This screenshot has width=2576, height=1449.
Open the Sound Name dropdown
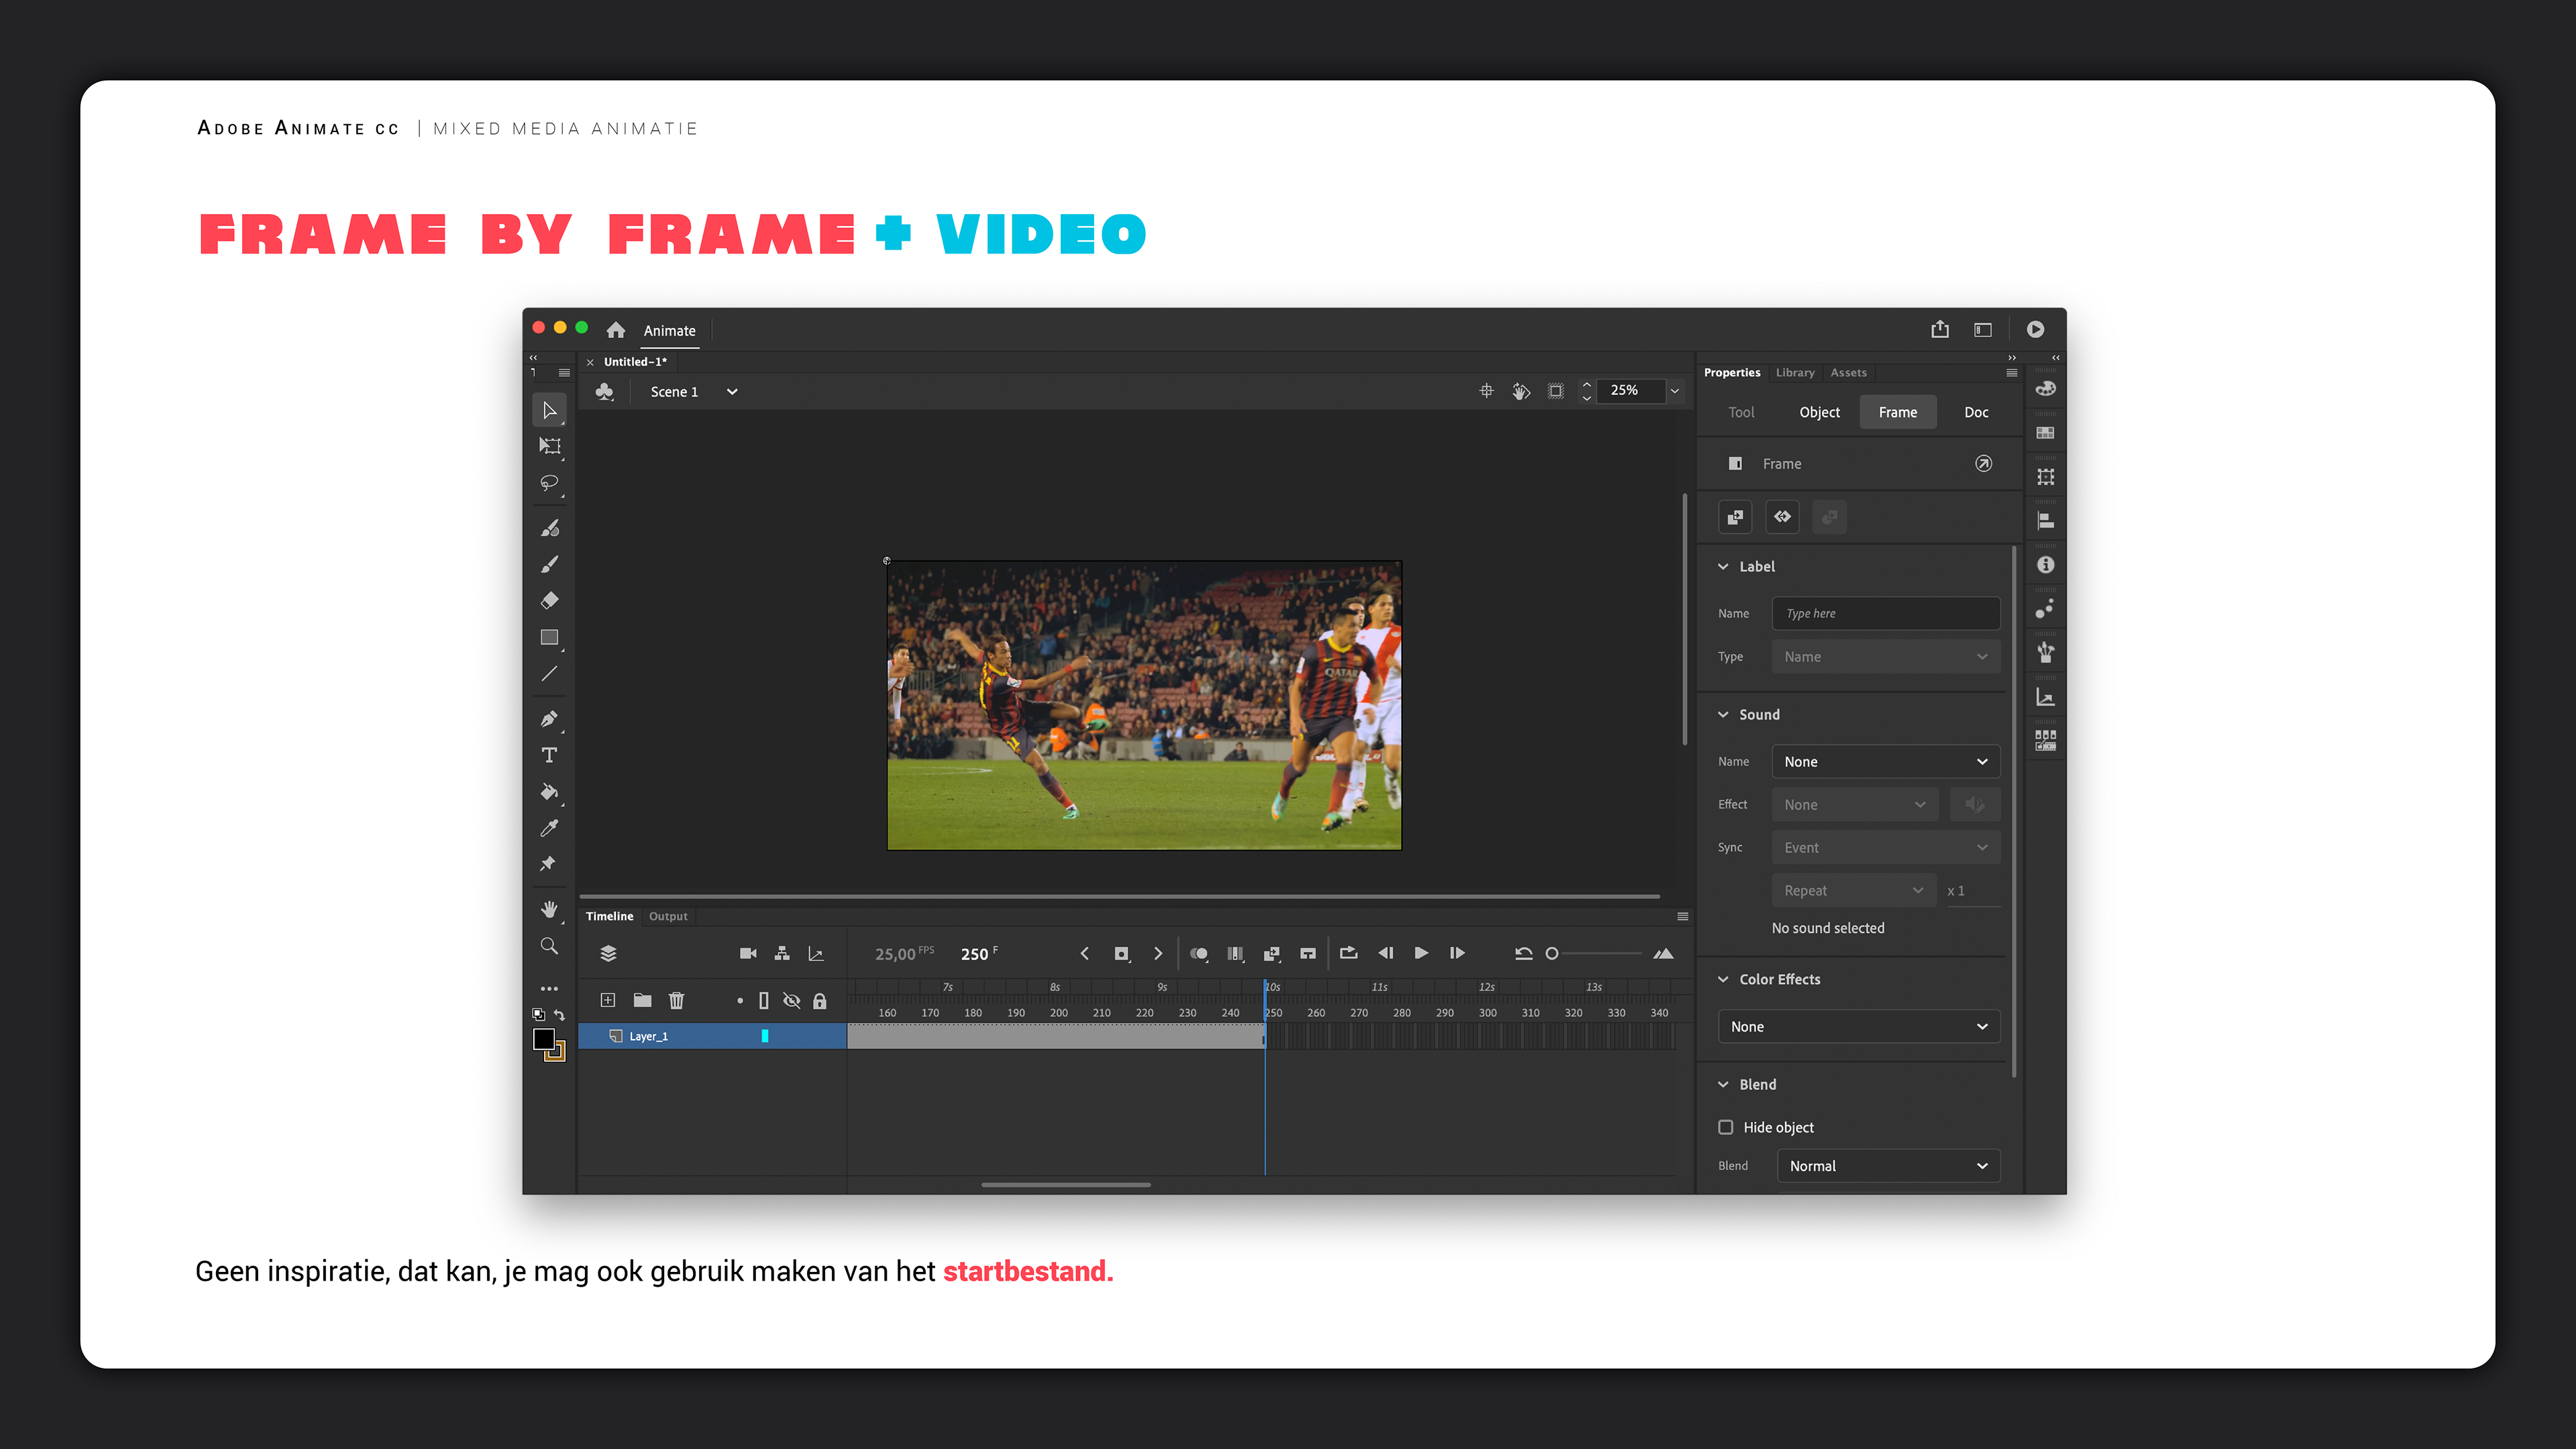1885,762
